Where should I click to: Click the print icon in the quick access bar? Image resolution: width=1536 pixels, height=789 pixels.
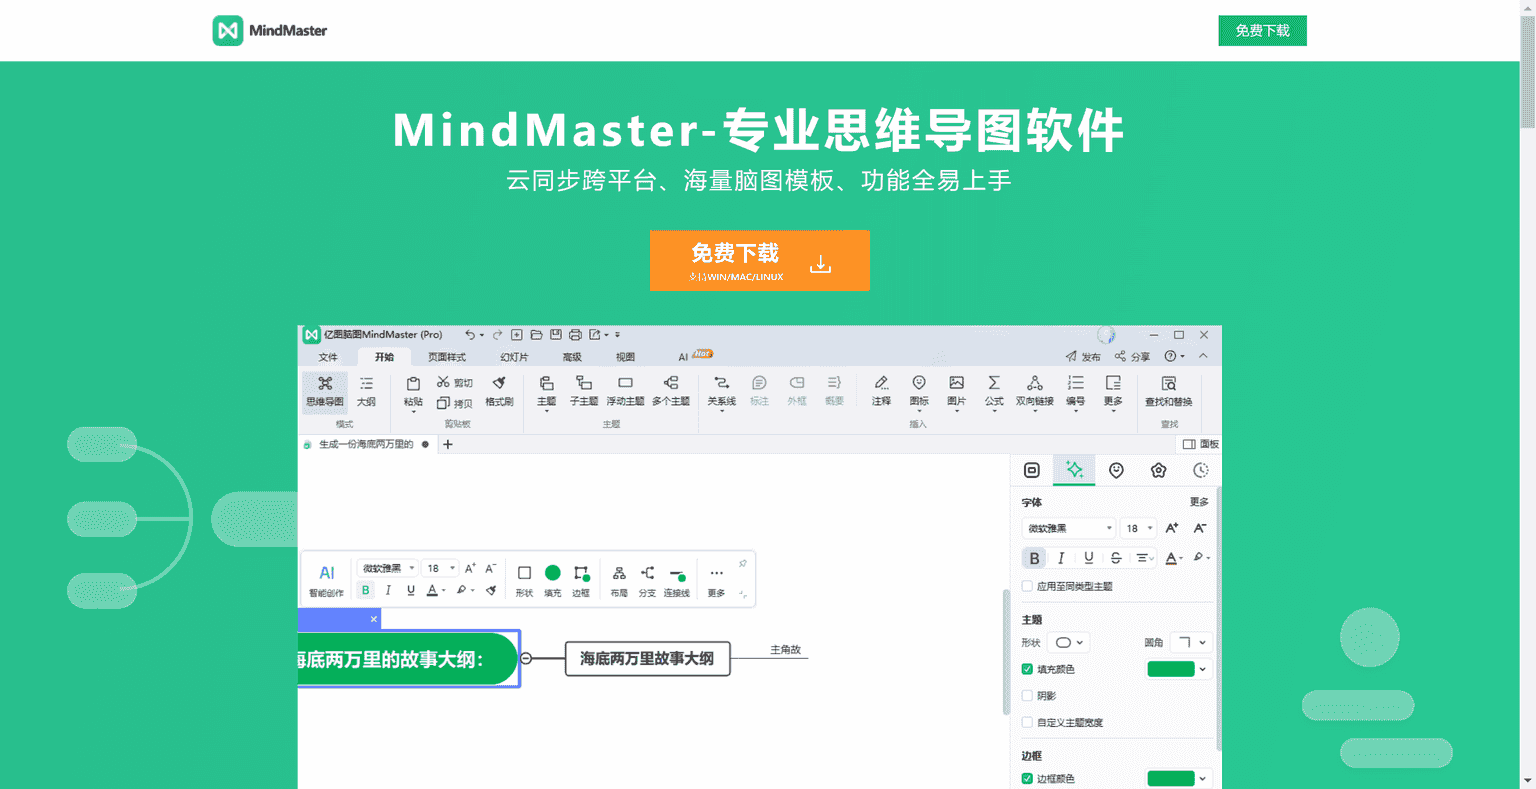(575, 335)
